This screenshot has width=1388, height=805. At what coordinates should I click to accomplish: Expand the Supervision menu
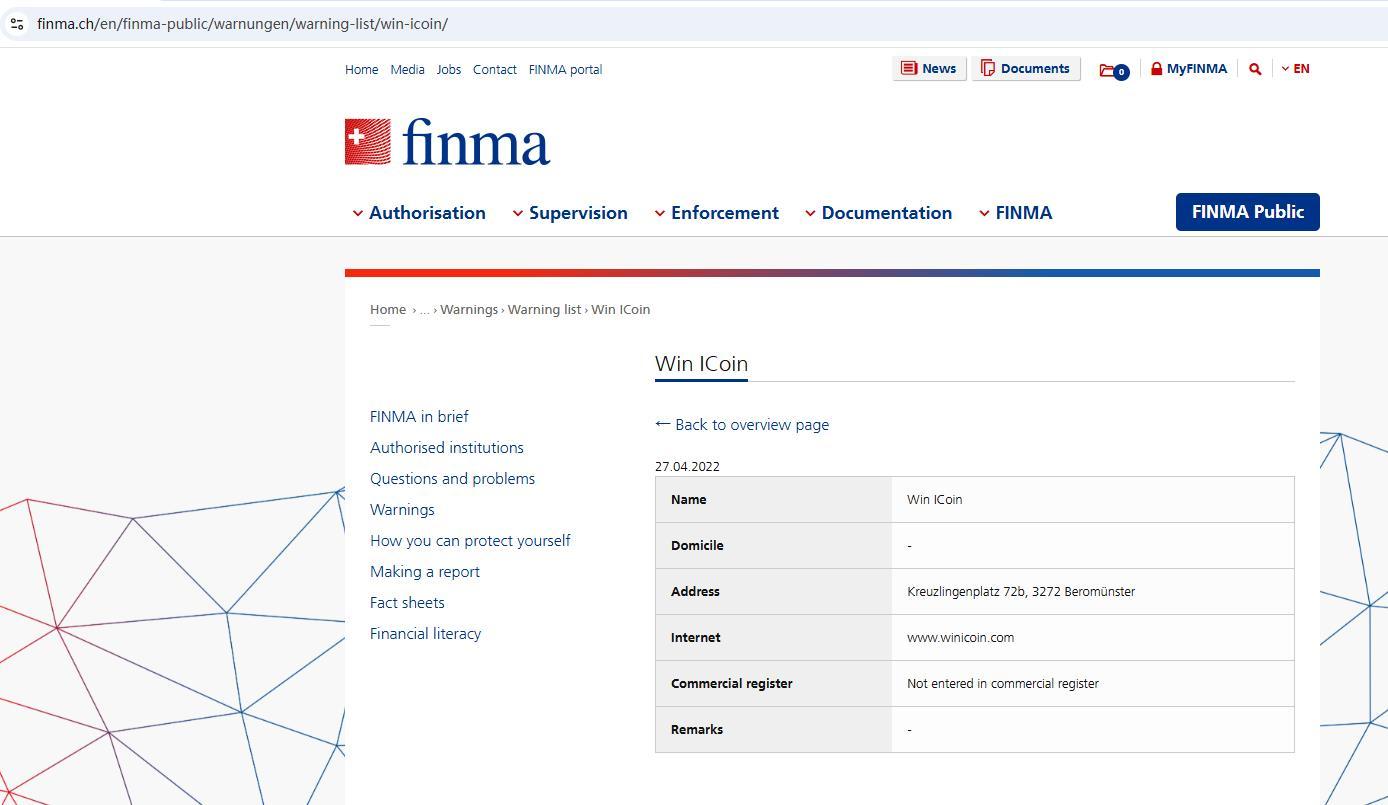tap(570, 213)
